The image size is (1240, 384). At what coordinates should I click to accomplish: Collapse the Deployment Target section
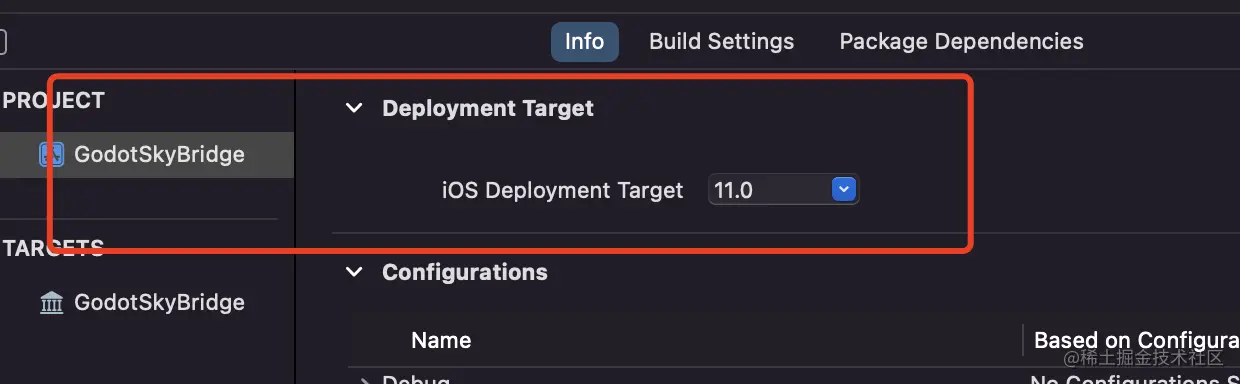[354, 108]
